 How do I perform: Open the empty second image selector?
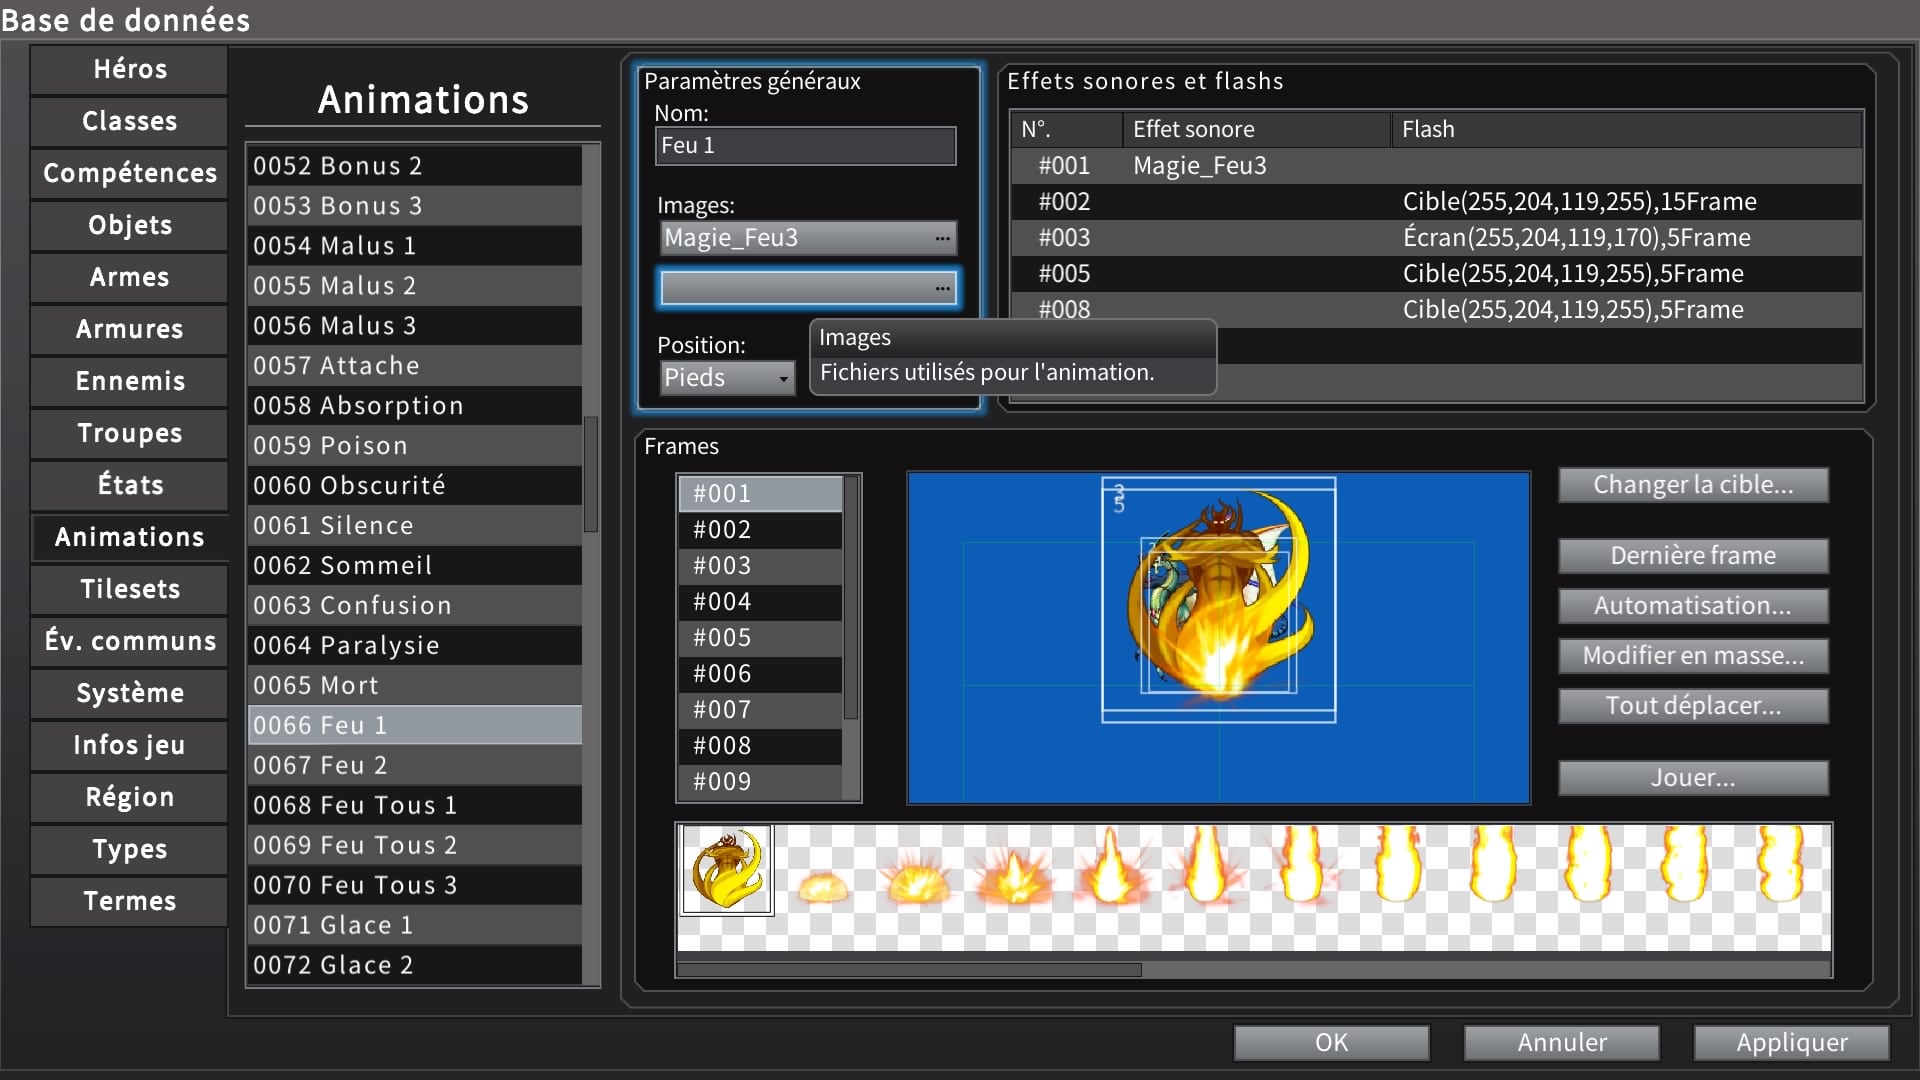808,288
